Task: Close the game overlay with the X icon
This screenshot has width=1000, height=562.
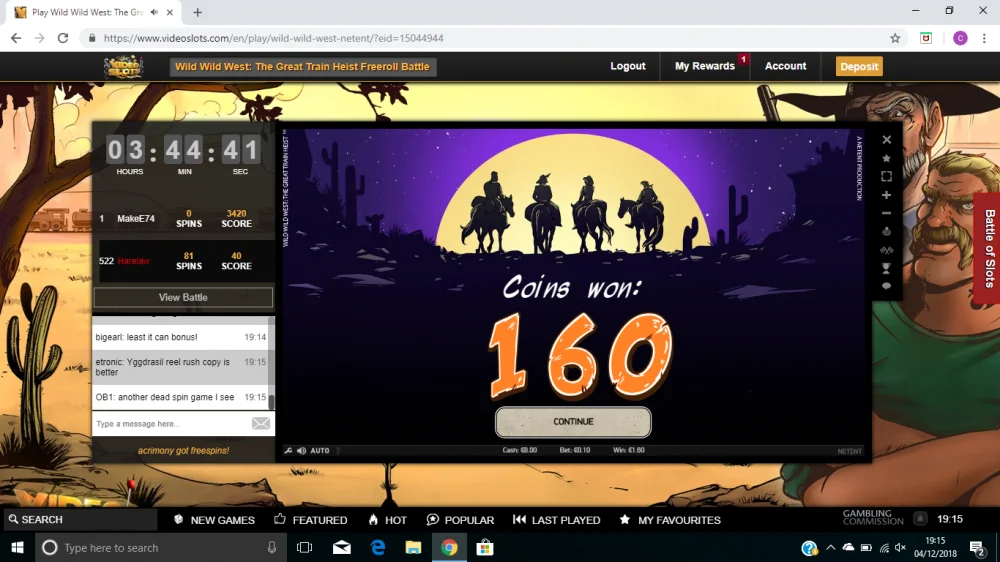Action: [886, 140]
